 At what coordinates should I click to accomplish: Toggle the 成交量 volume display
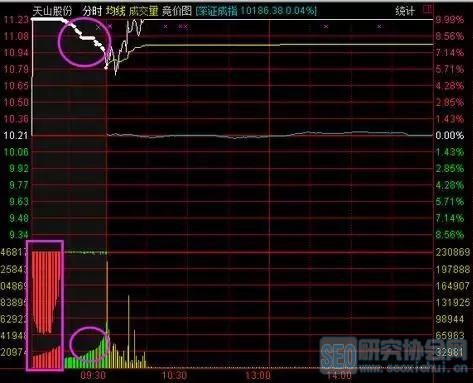(x=144, y=11)
